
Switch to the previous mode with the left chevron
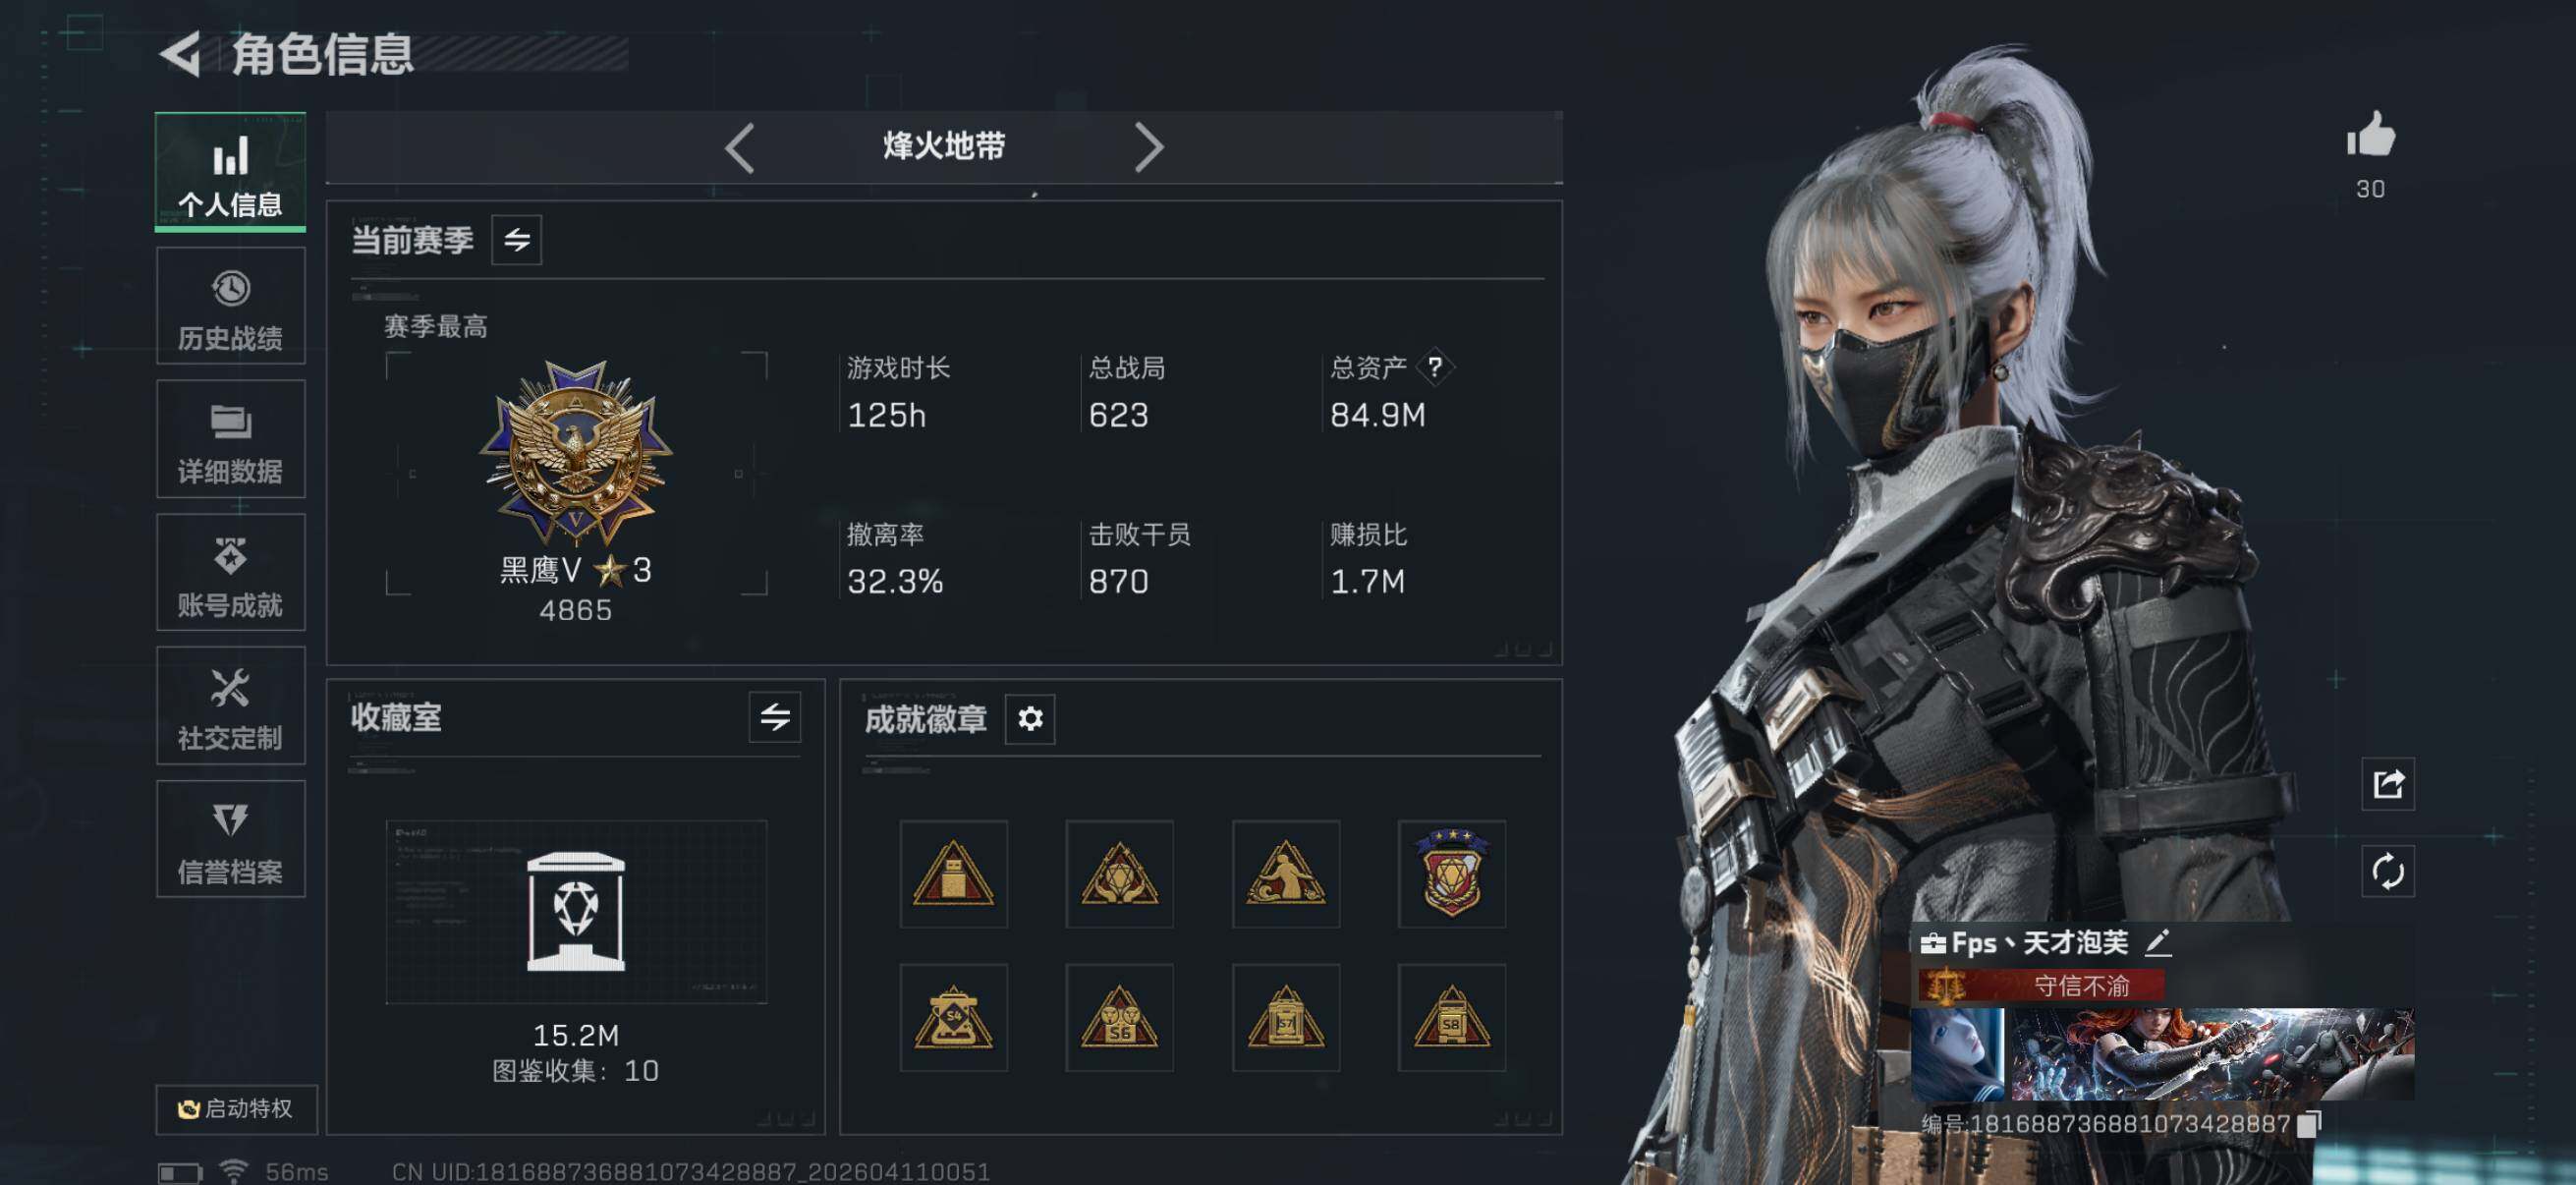[x=740, y=148]
